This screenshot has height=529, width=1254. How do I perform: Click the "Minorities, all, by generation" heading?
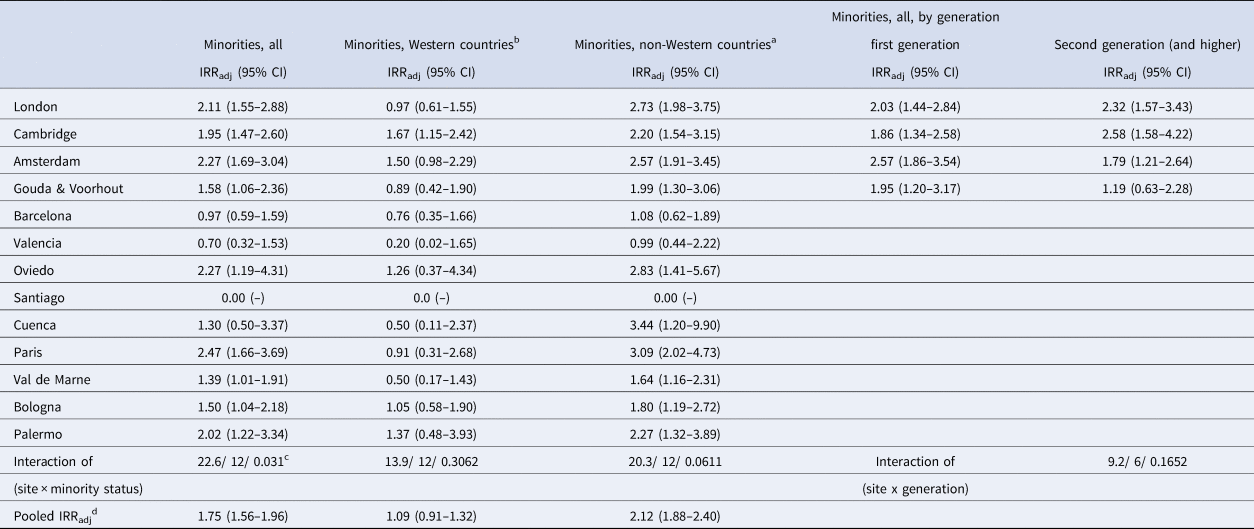[915, 17]
